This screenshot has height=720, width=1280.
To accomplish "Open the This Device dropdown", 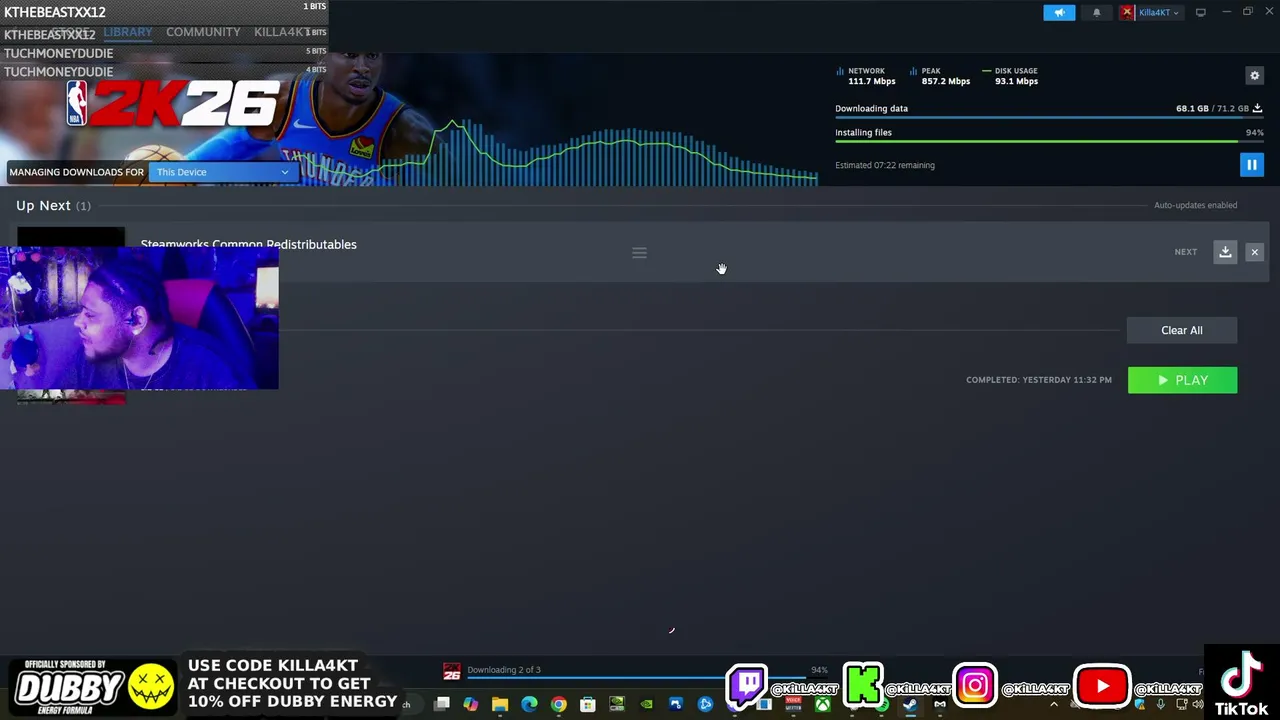I will 222,172.
